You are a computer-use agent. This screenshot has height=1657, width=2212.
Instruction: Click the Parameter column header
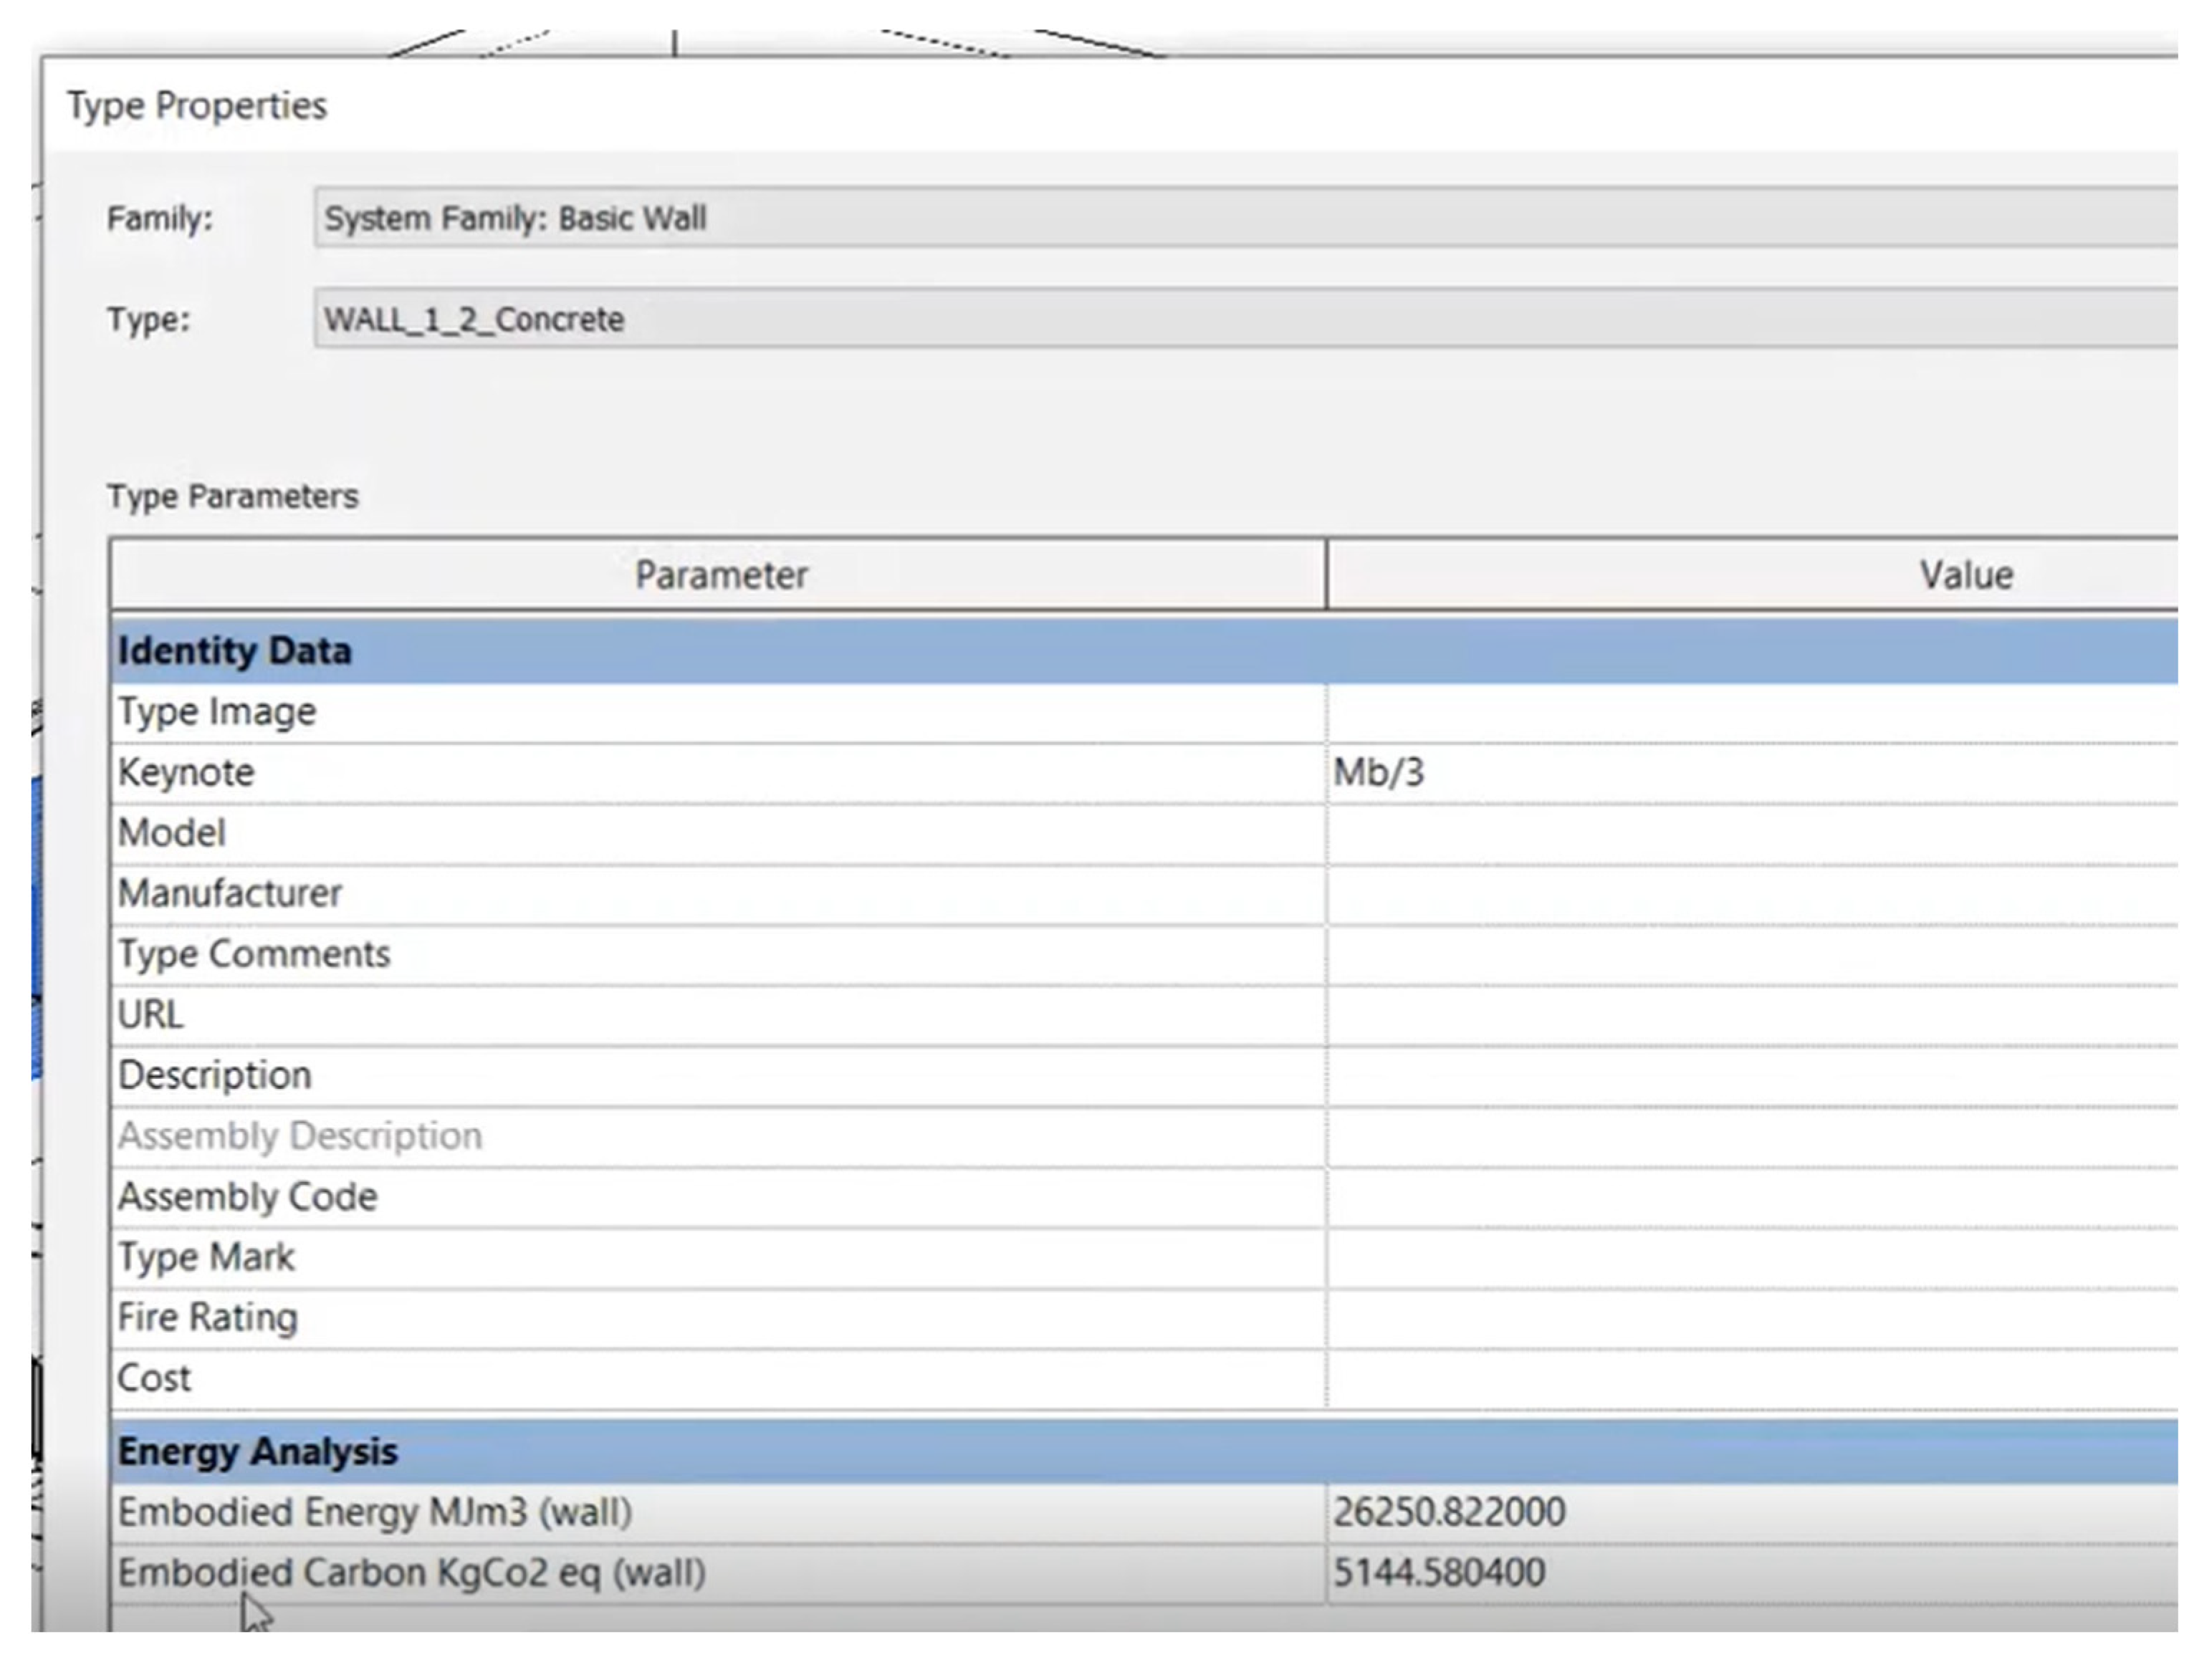click(x=720, y=575)
